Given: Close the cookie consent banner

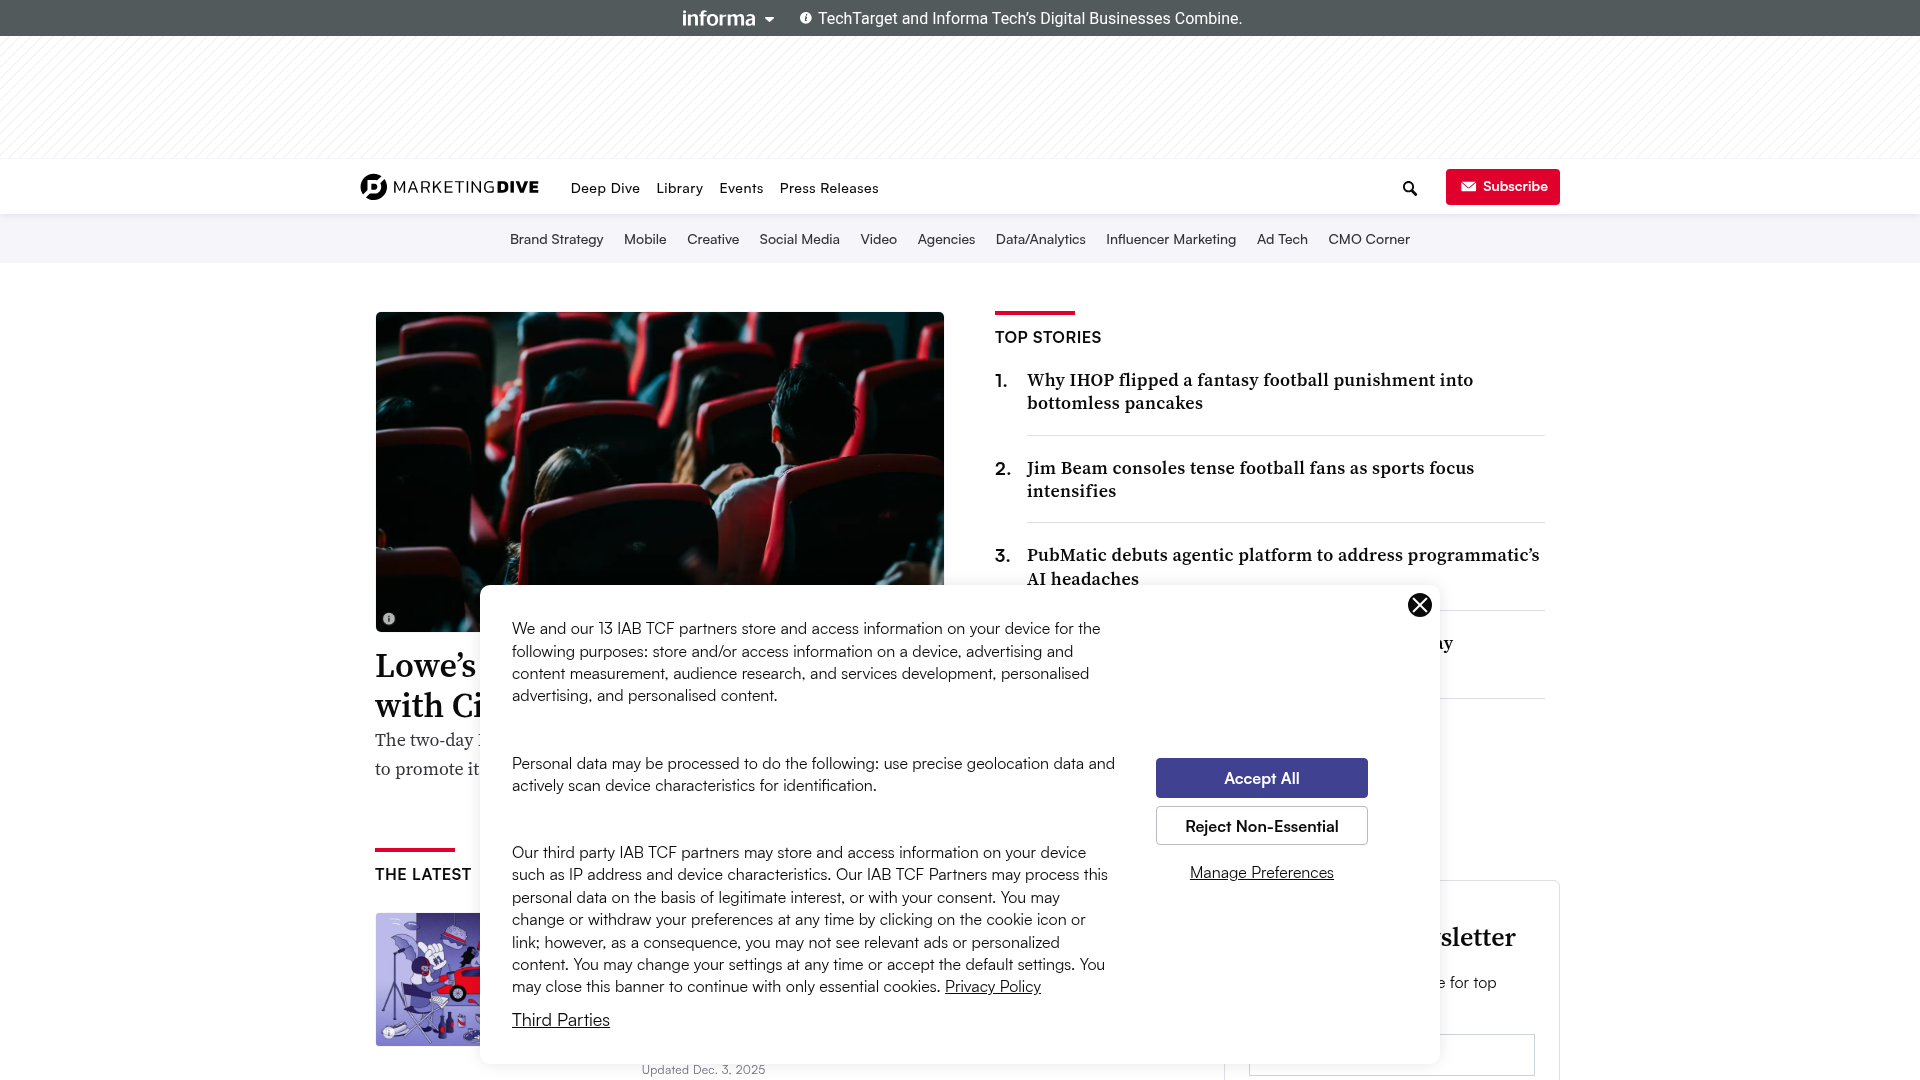Looking at the screenshot, I should 1420,605.
